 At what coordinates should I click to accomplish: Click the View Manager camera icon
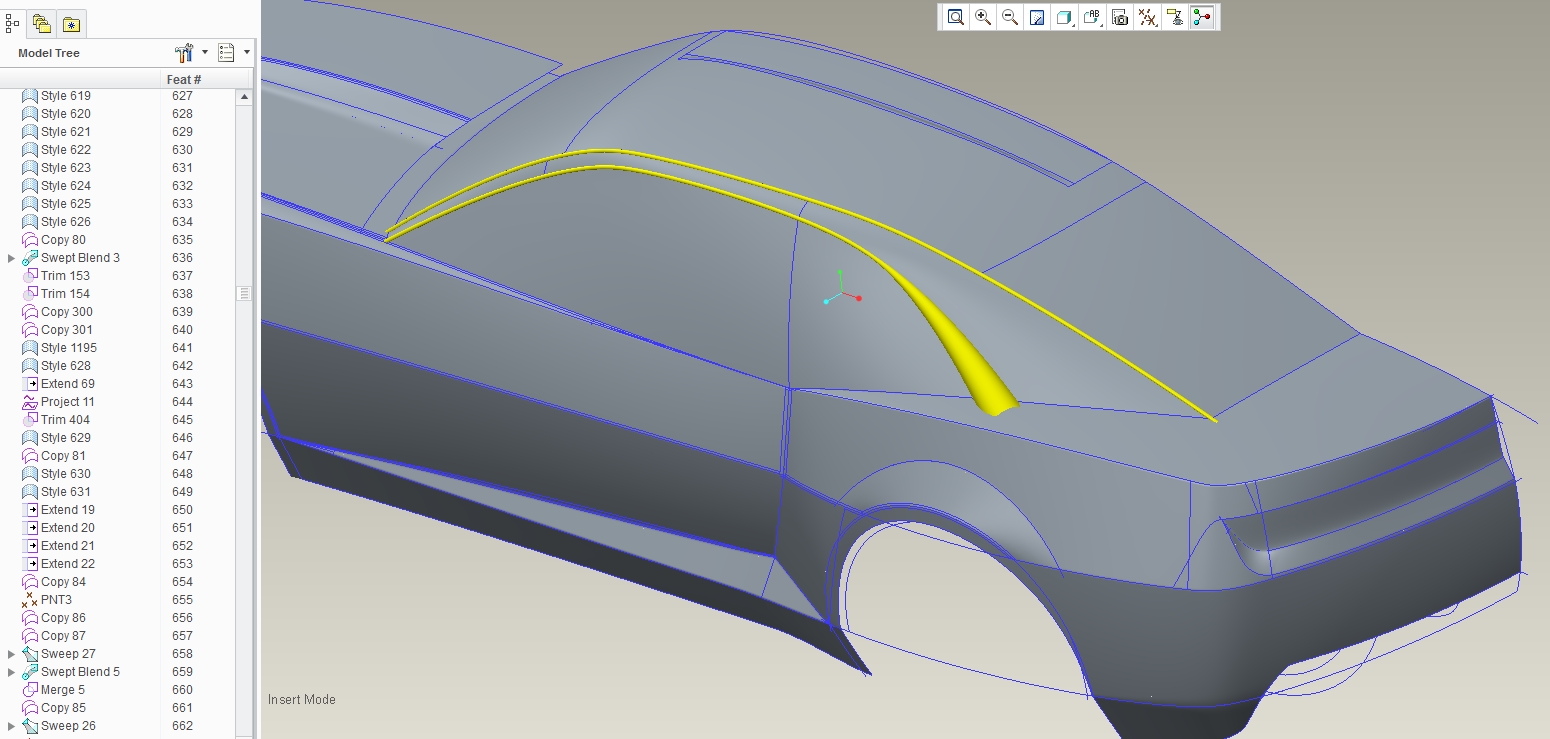pyautogui.click(x=1120, y=17)
